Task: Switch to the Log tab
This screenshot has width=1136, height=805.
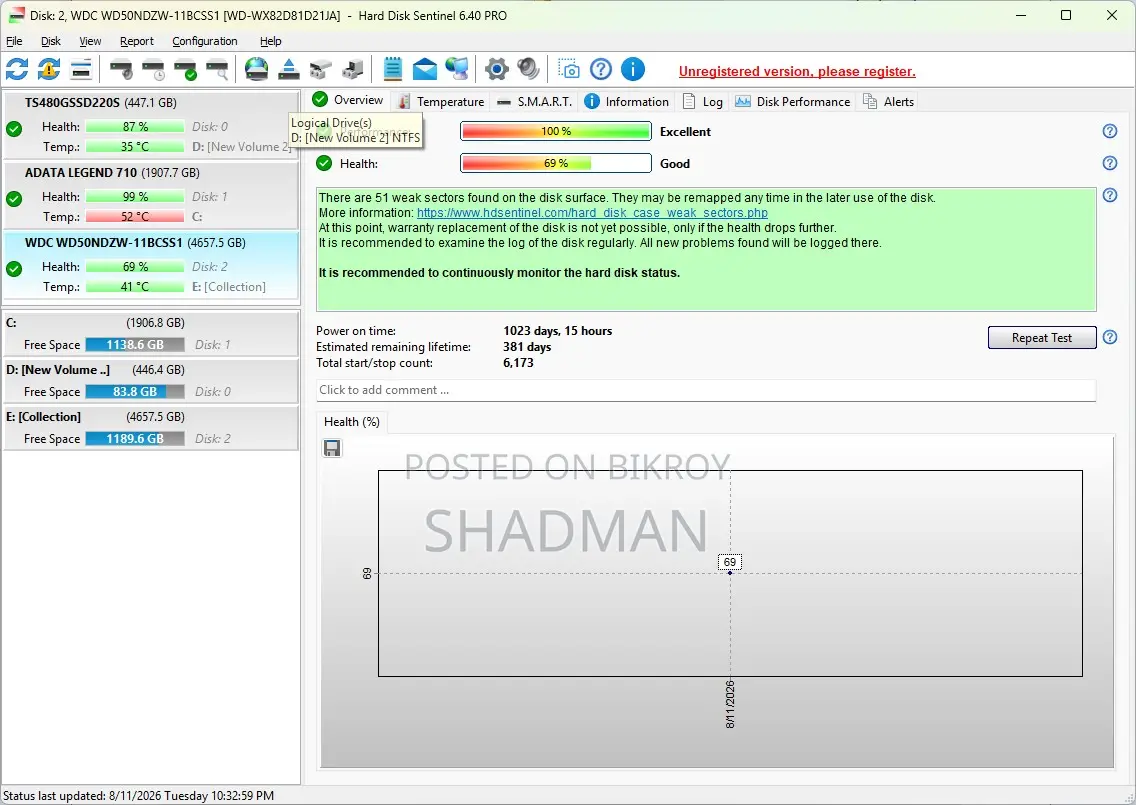Action: point(703,101)
